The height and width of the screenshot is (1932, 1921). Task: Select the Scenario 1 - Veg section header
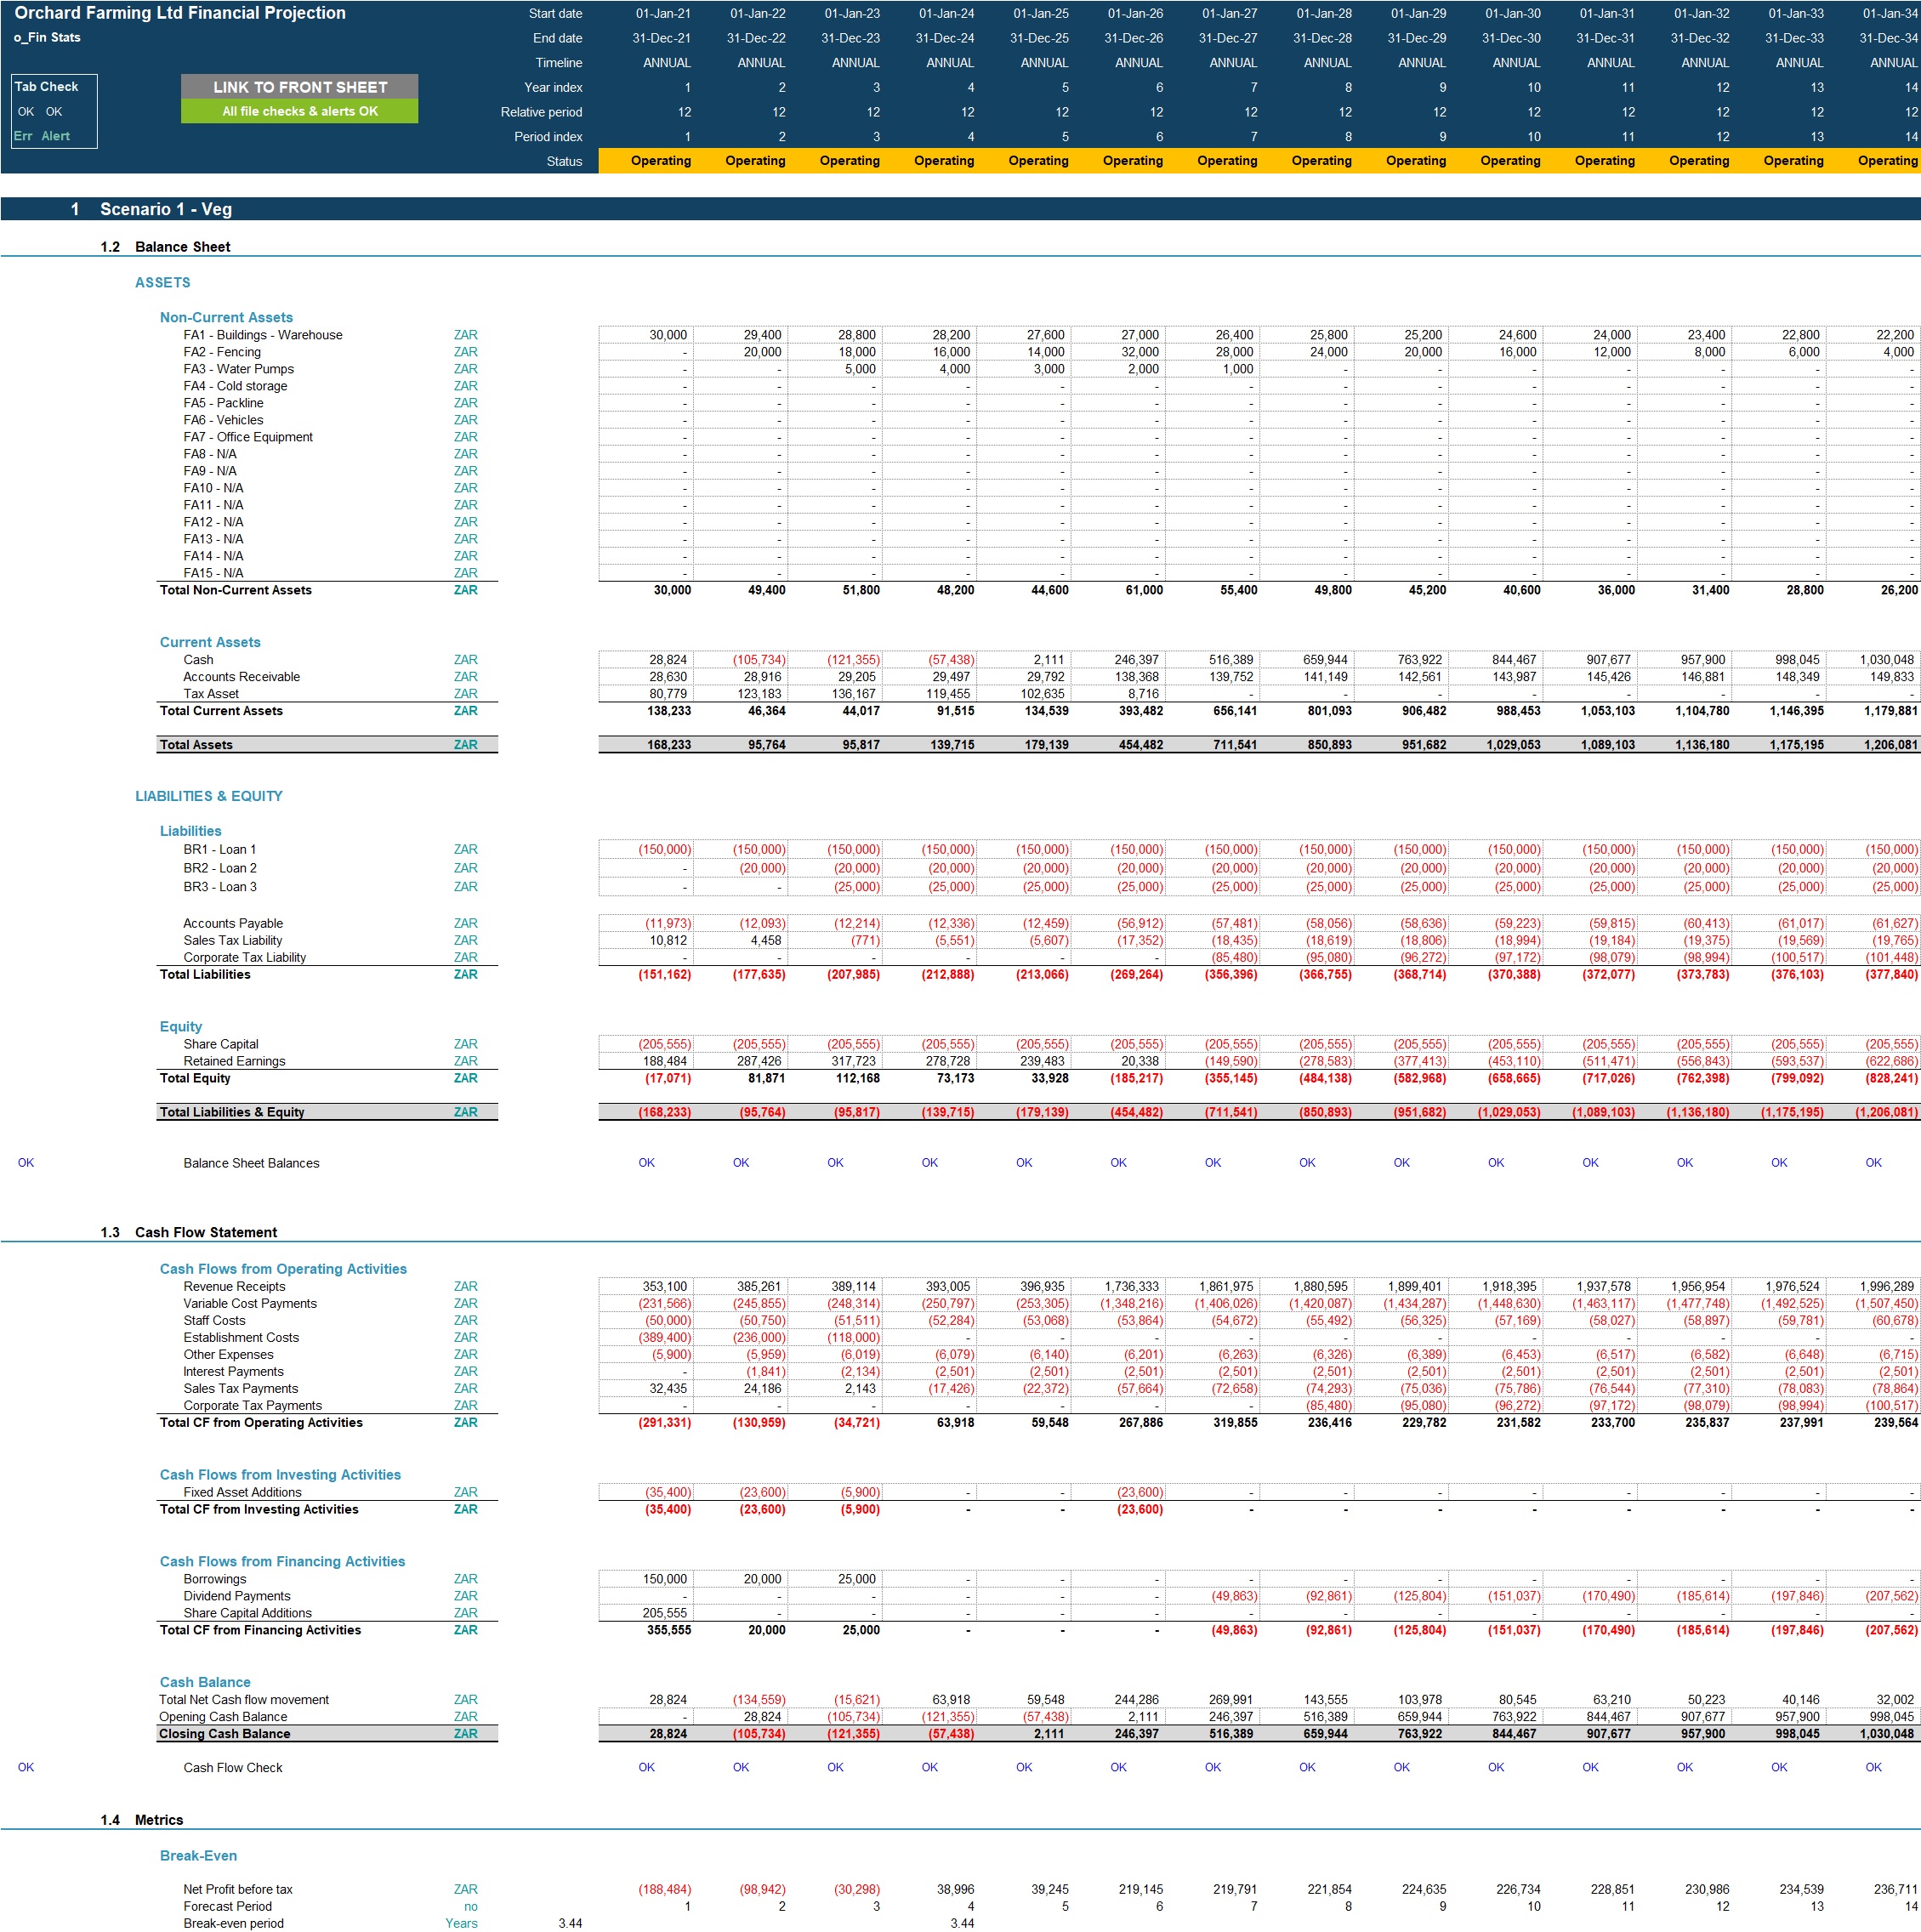[166, 209]
